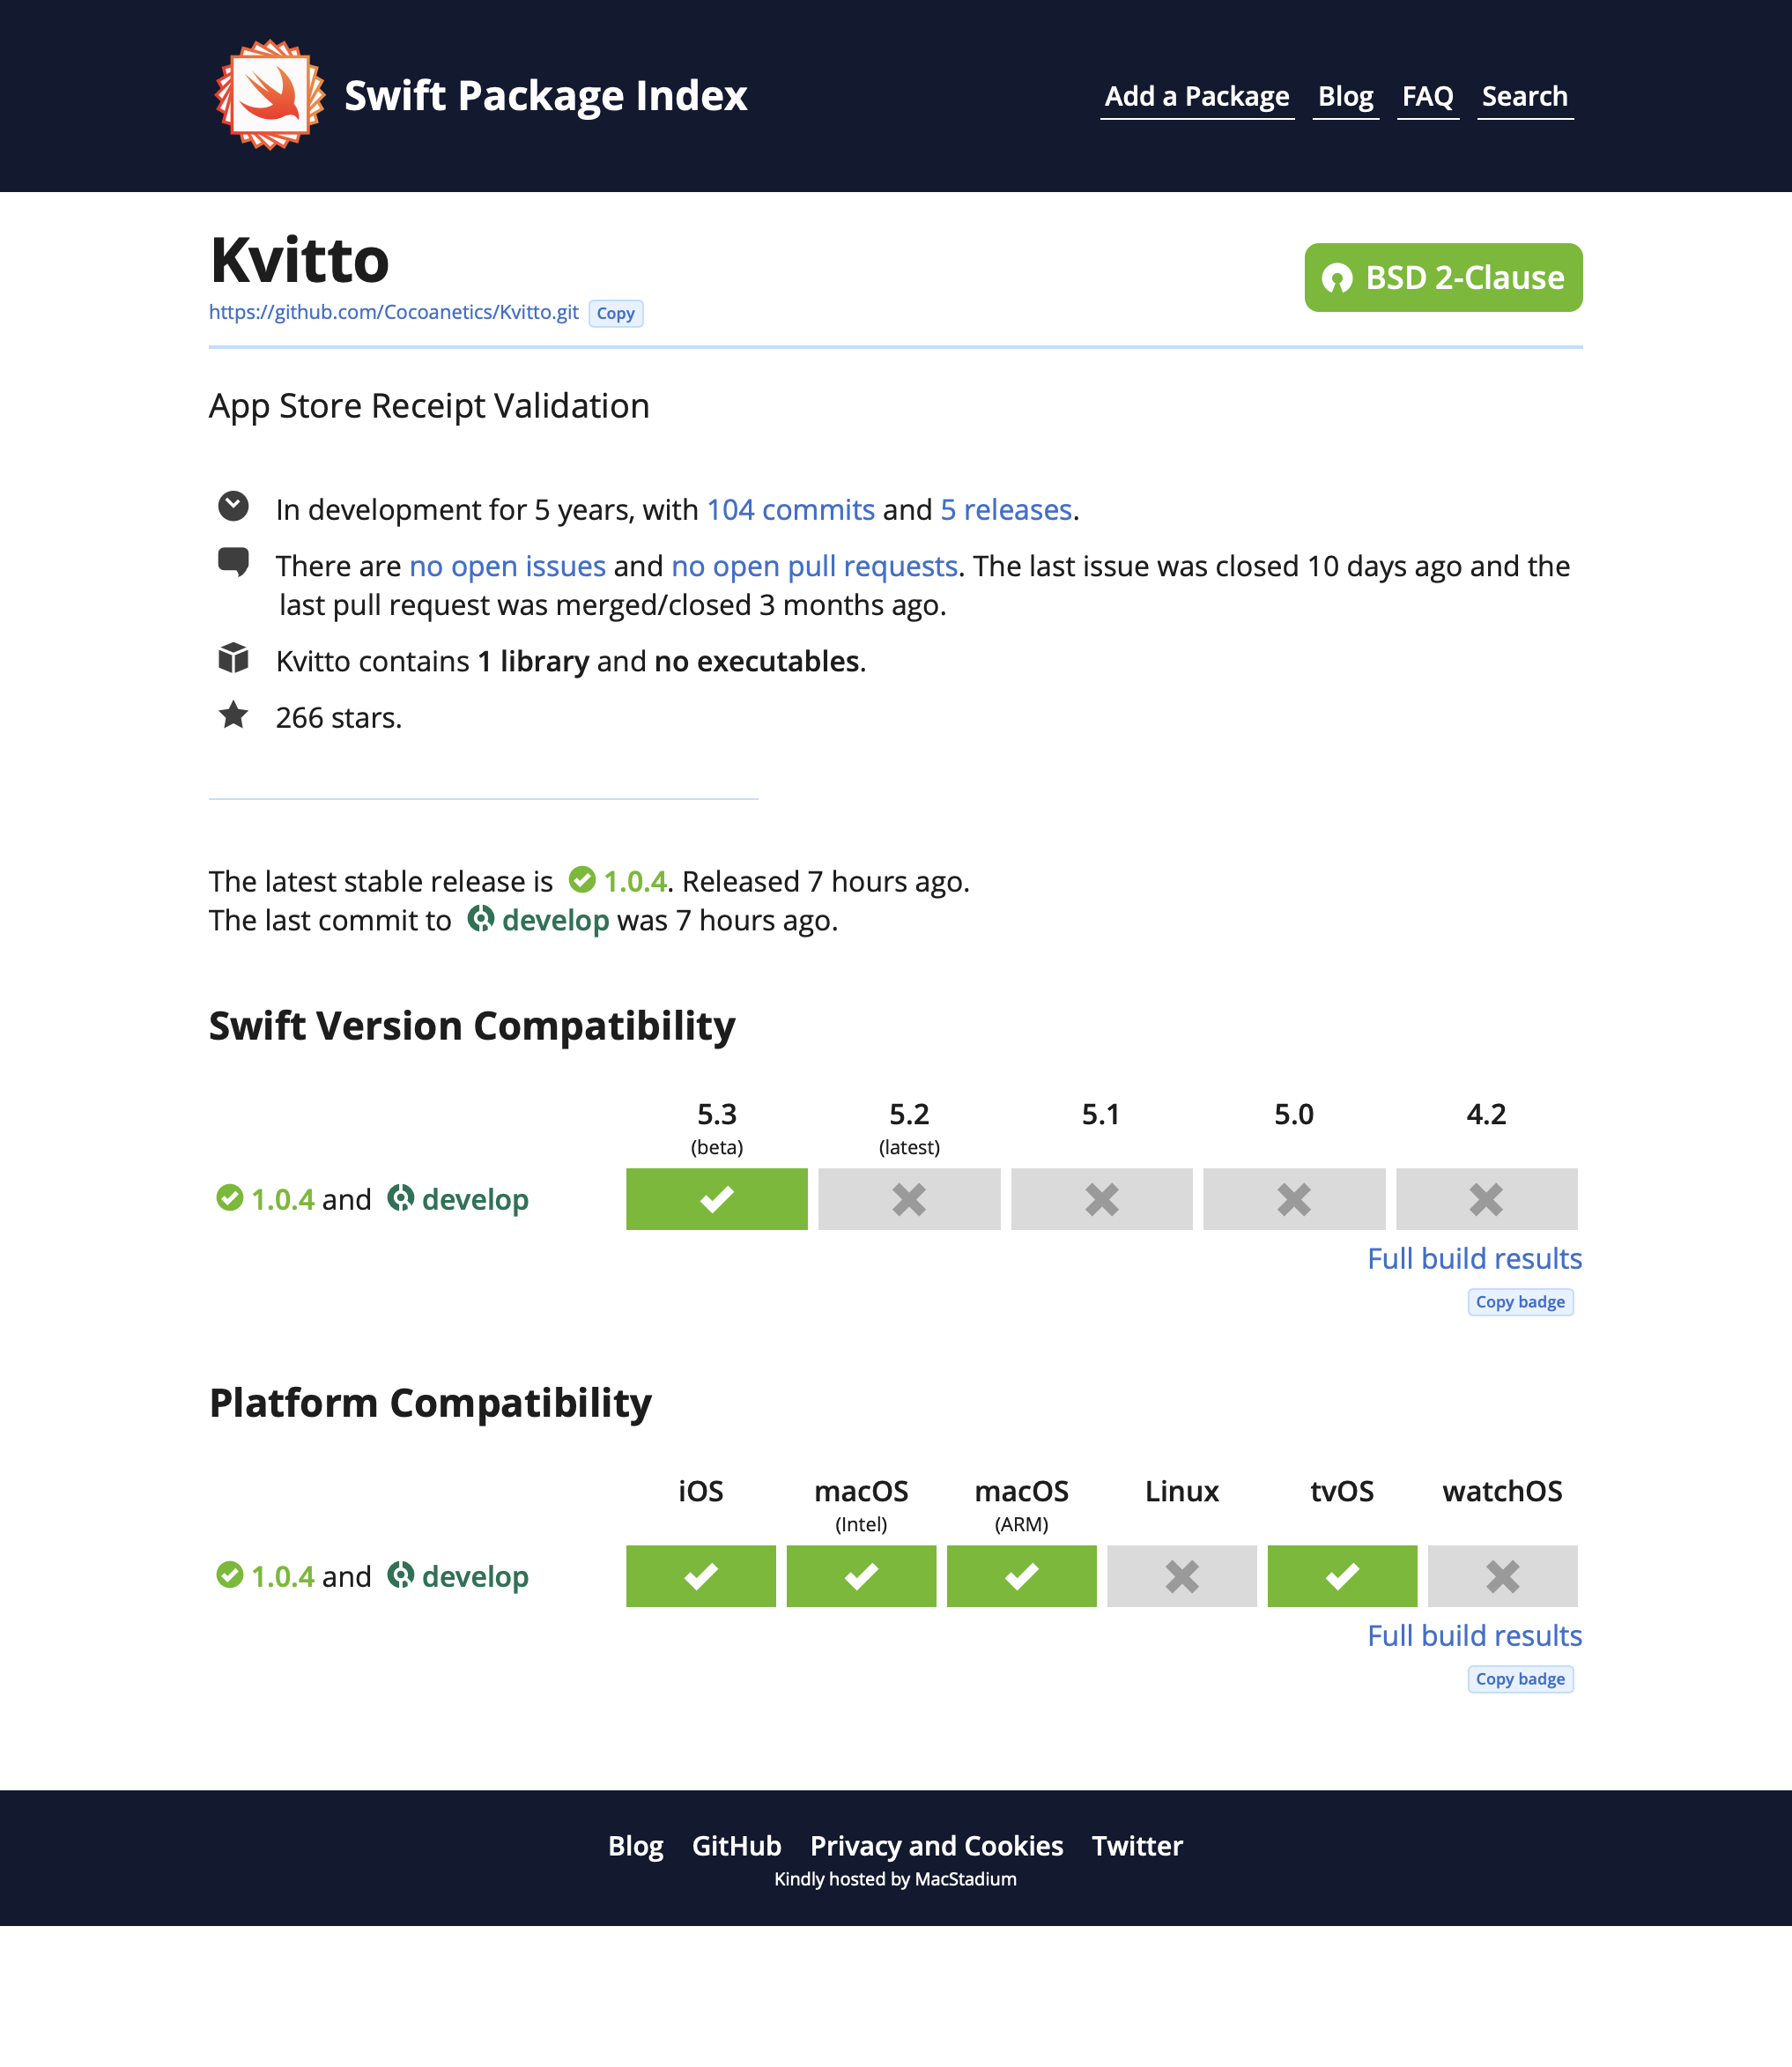Go to Blog in the header
The image size is (1792, 2067).
(1345, 96)
